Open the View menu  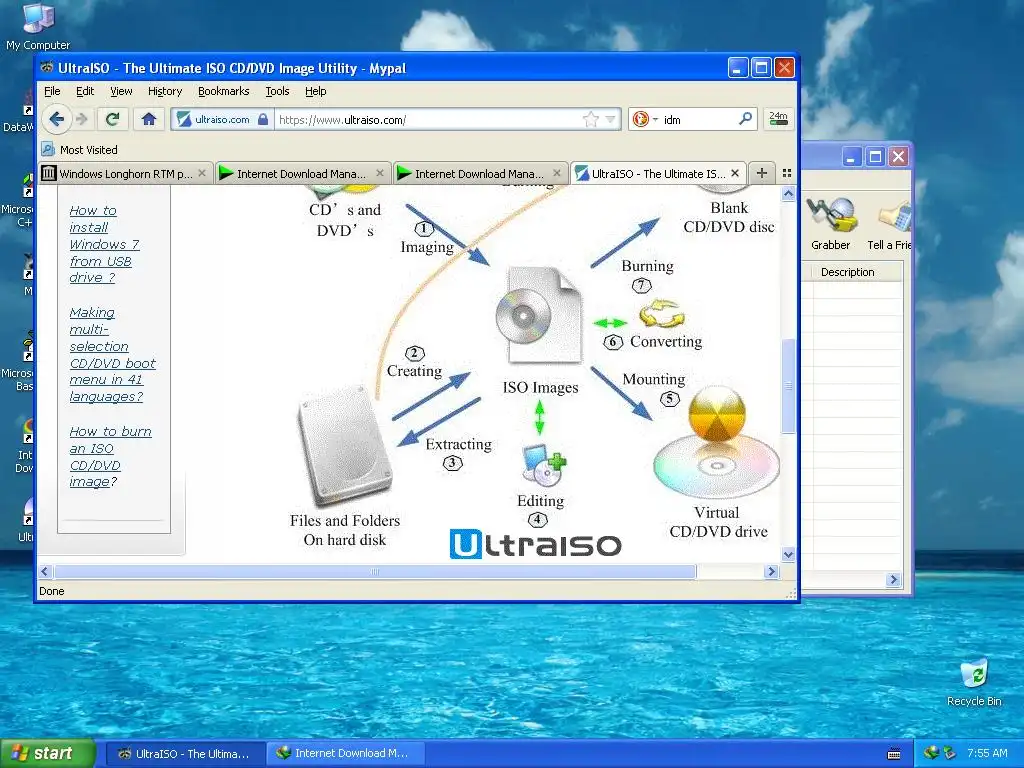[121, 91]
